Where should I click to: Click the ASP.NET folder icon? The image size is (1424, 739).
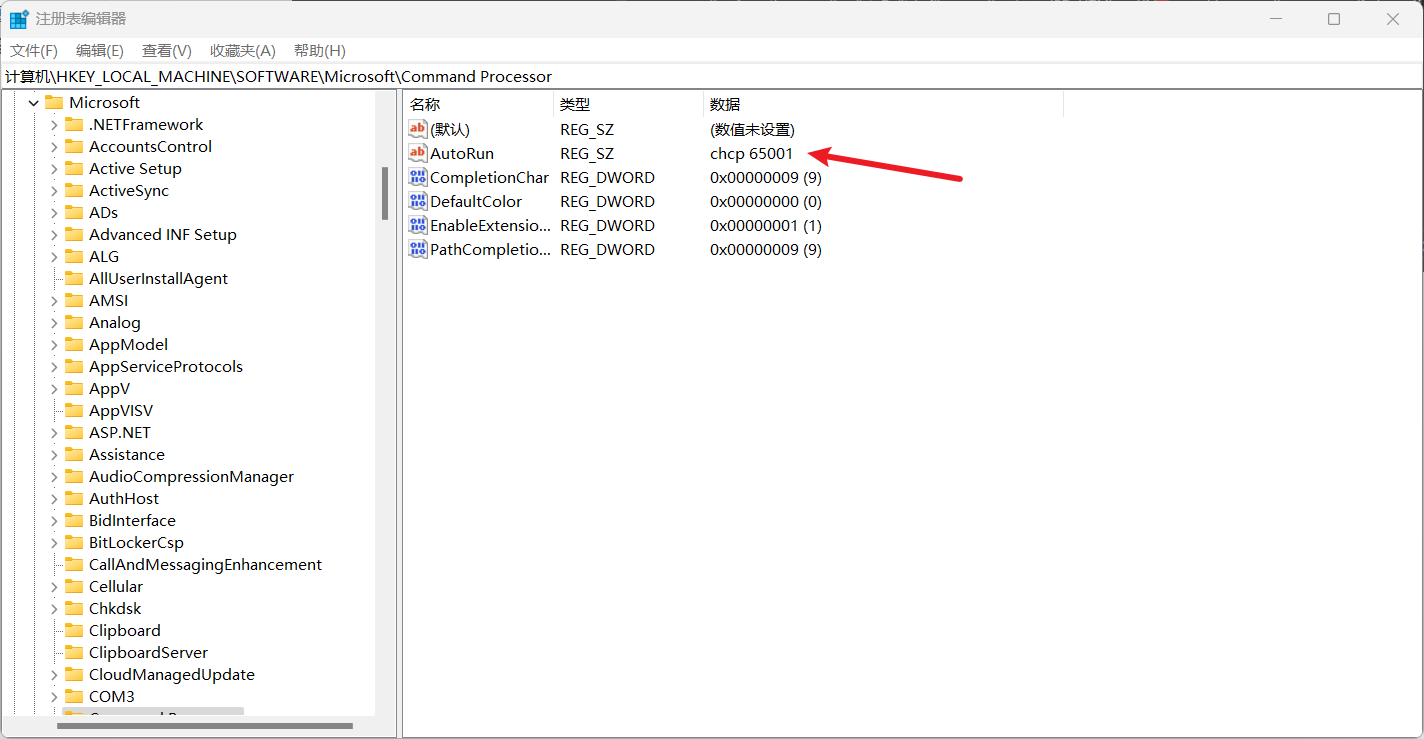click(x=74, y=433)
